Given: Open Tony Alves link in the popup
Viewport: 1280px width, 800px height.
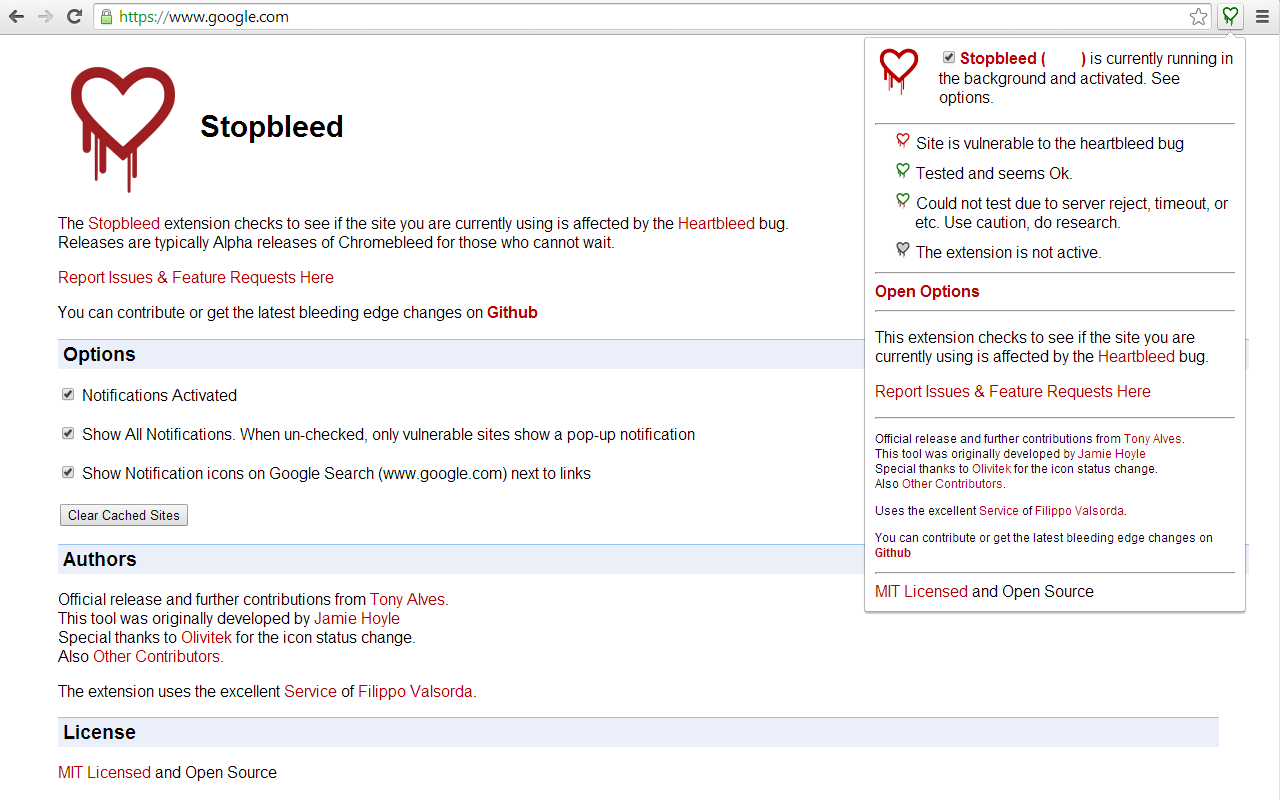Looking at the screenshot, I should (1153, 439).
